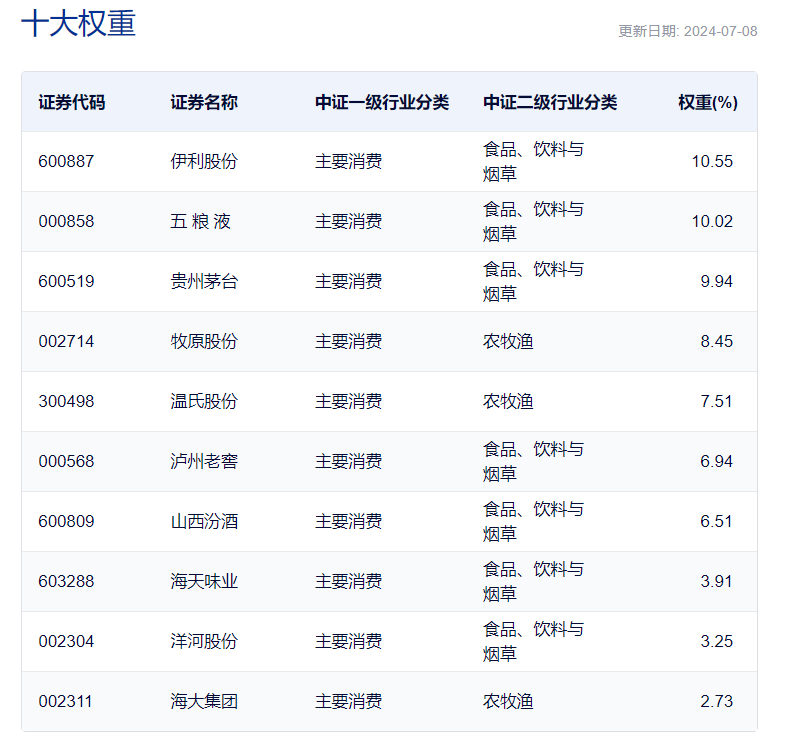Viewport: 808px width, 750px height.
Task: Click the 10.55 weight value
Action: click(x=712, y=161)
